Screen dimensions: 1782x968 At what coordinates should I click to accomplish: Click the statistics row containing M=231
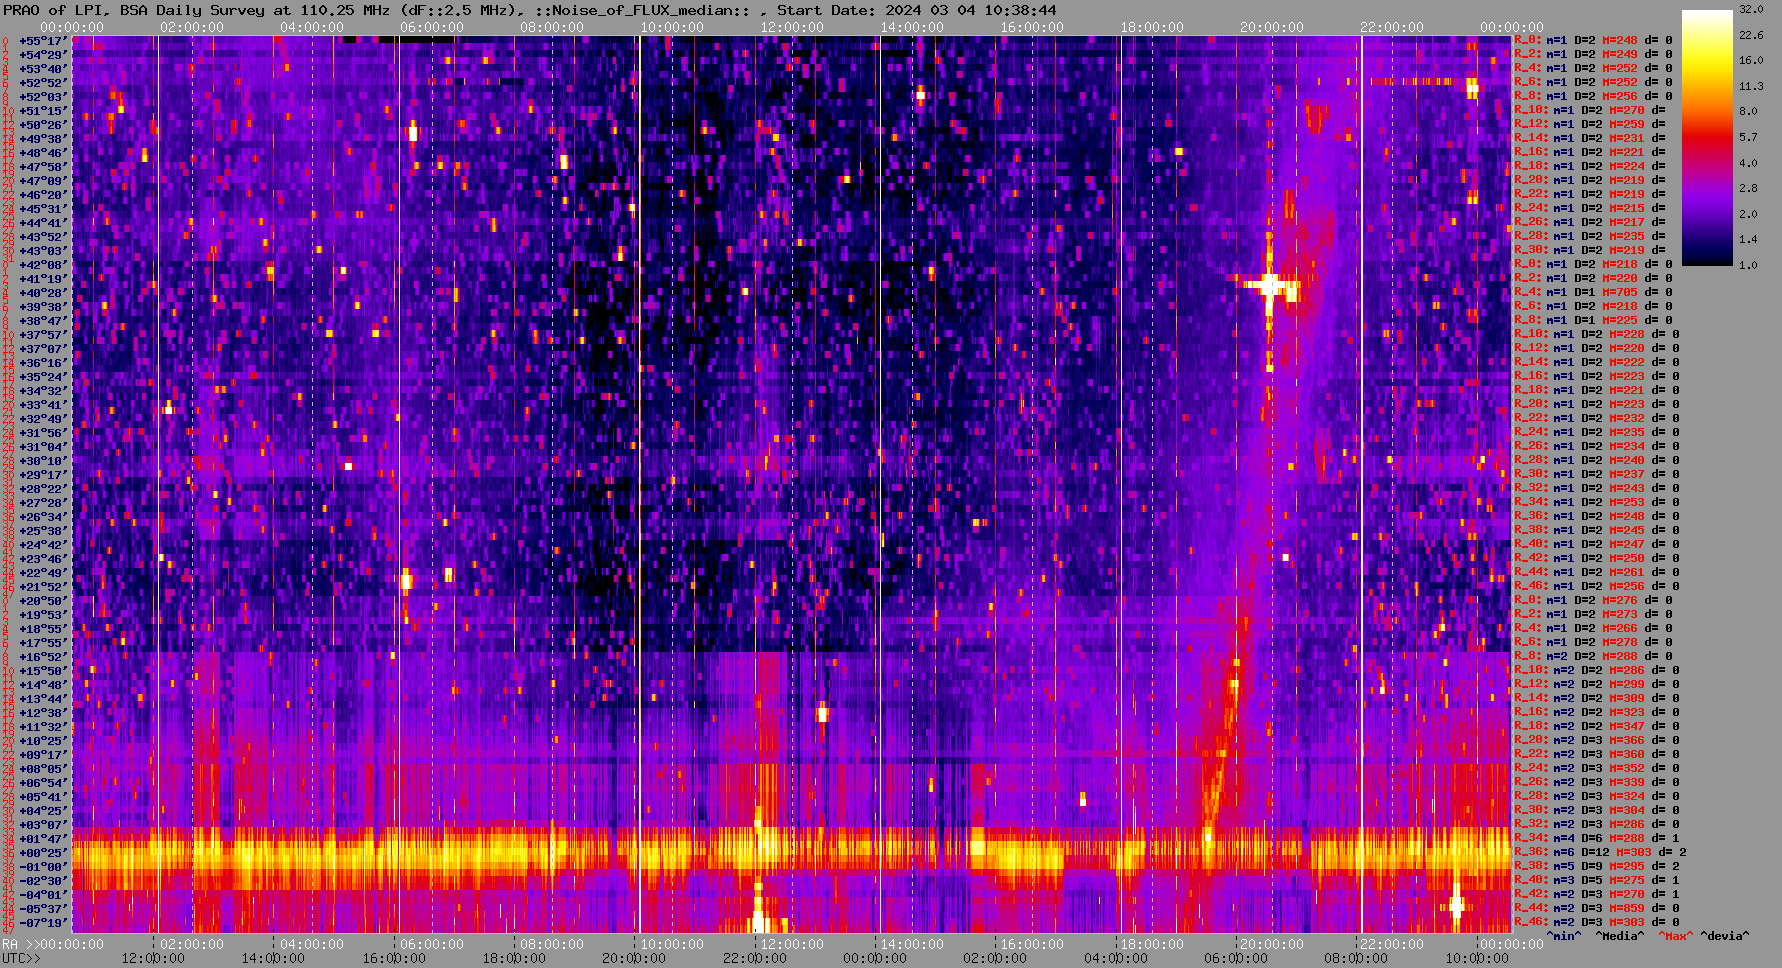coord(1590,138)
